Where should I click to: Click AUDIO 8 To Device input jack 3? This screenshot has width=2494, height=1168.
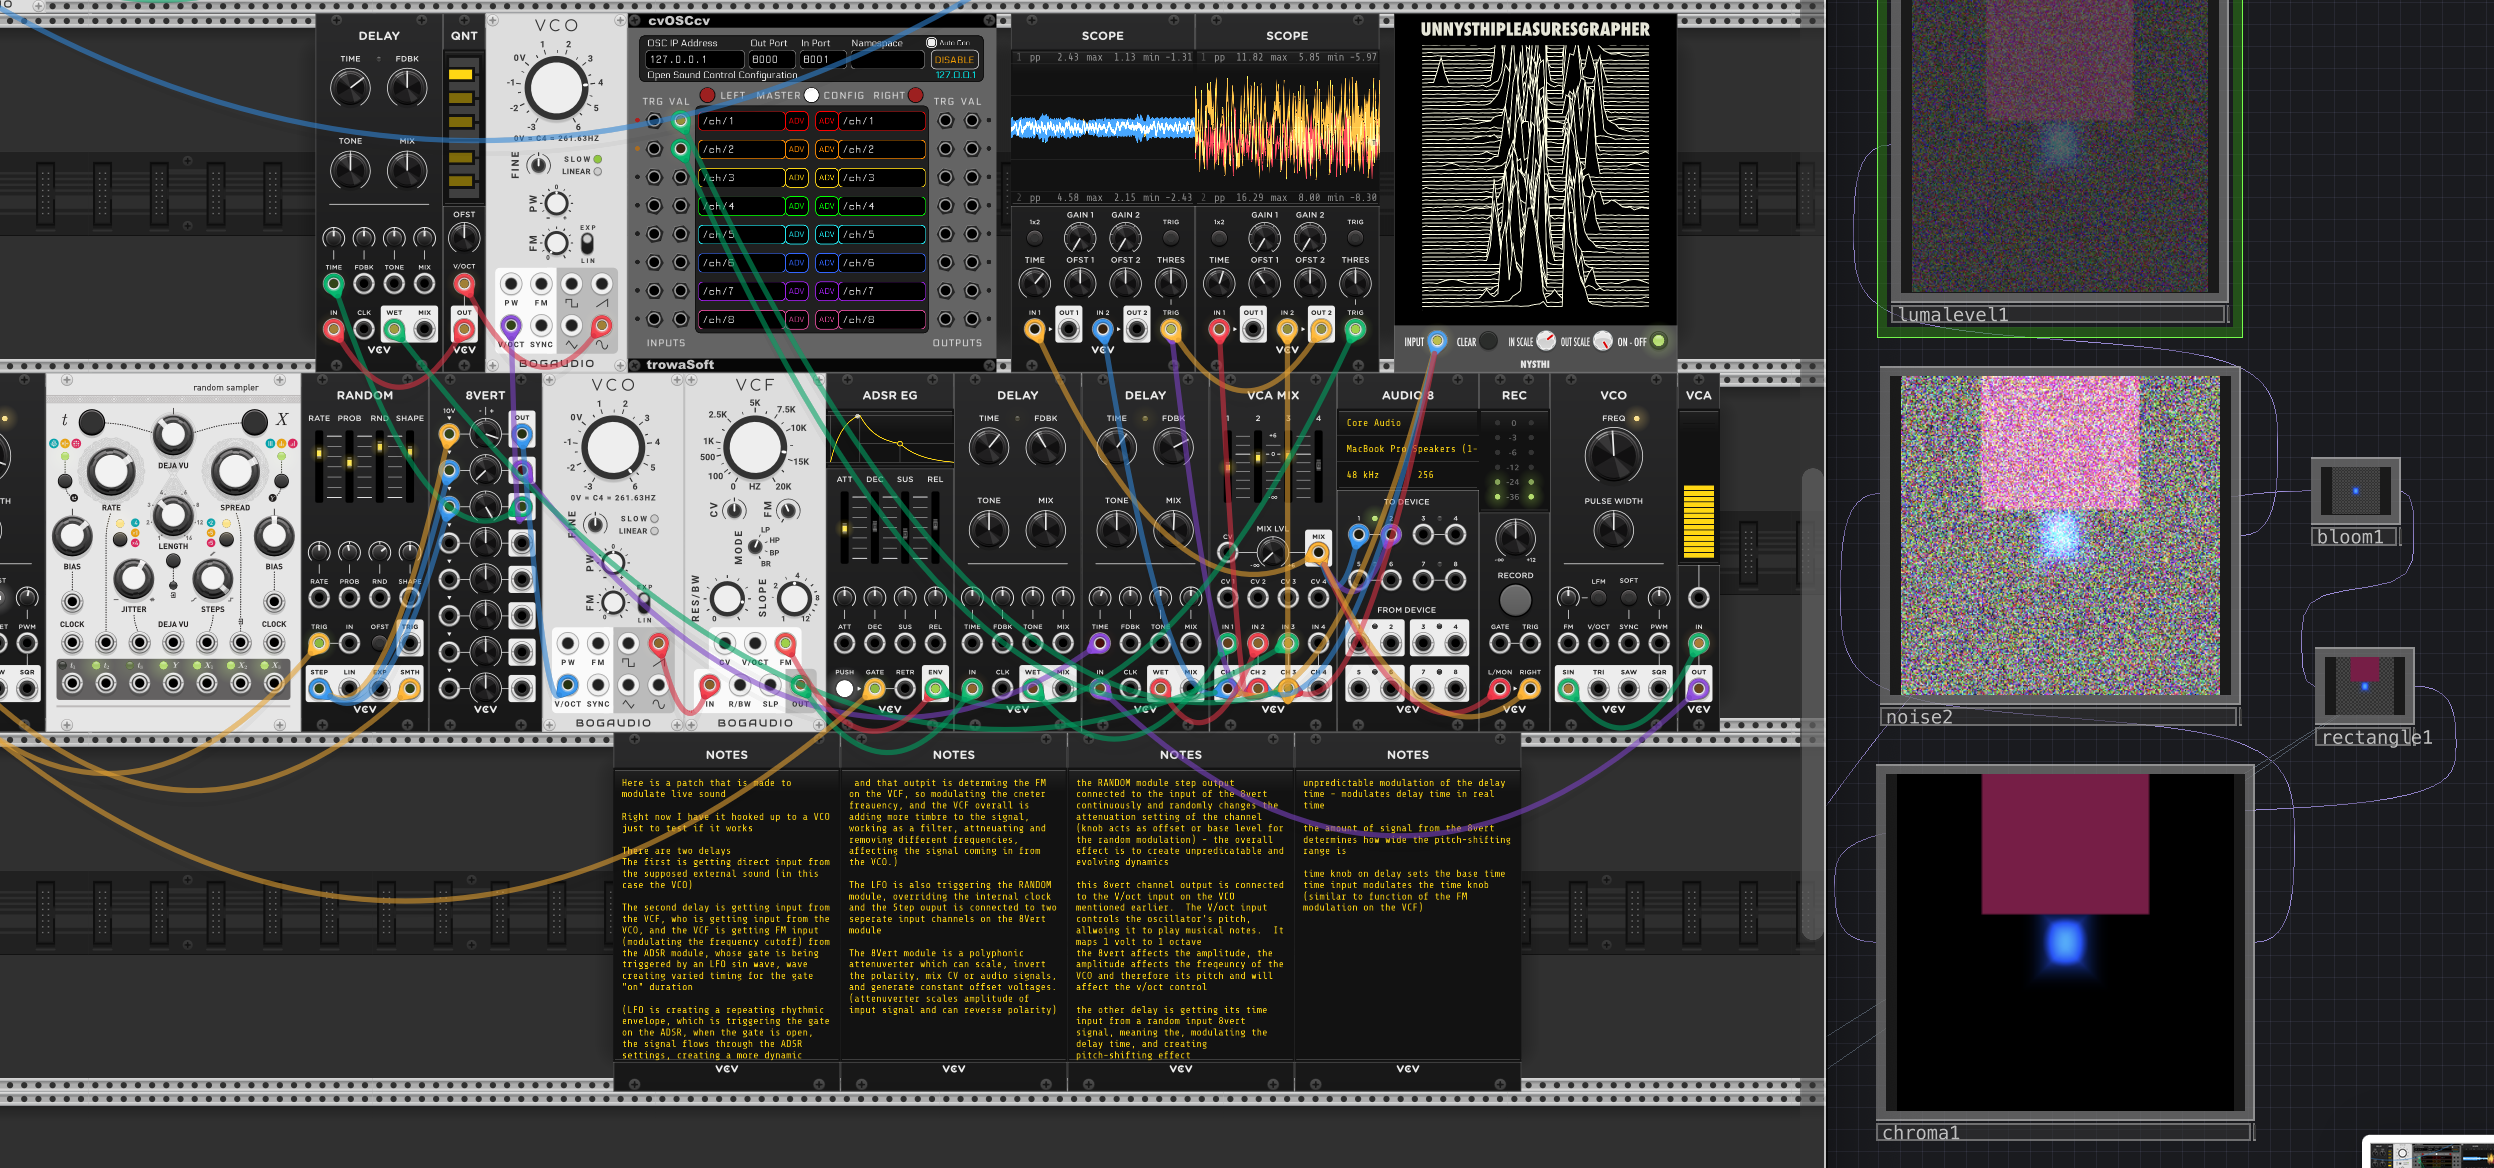(1423, 535)
